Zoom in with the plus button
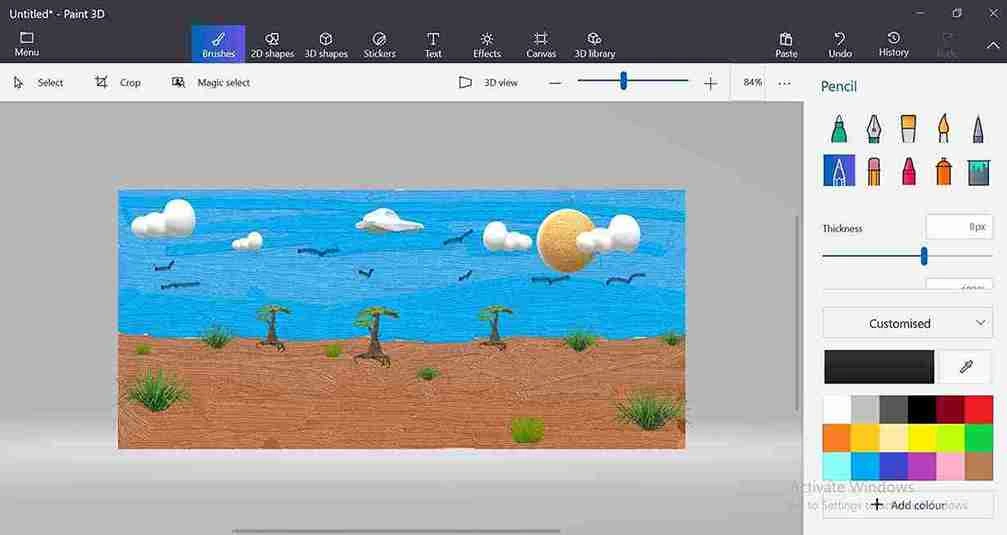This screenshot has height=535, width=1007. (710, 83)
